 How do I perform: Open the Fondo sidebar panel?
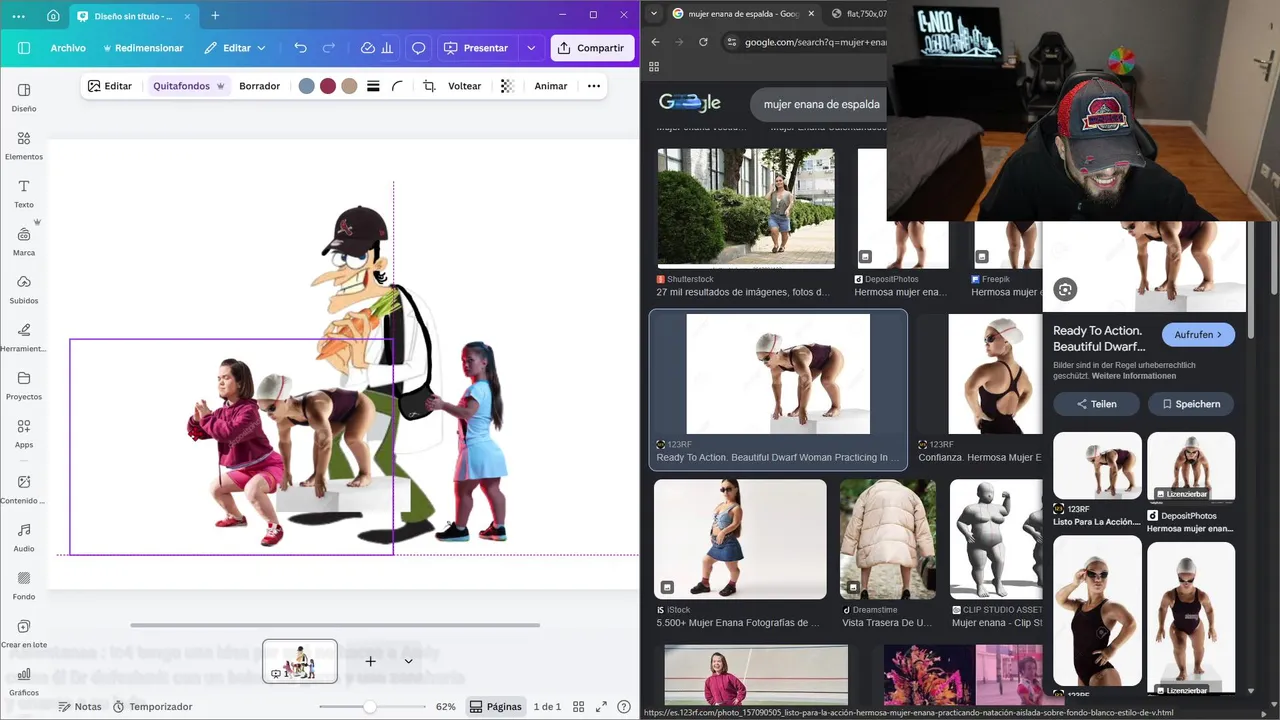(24, 585)
